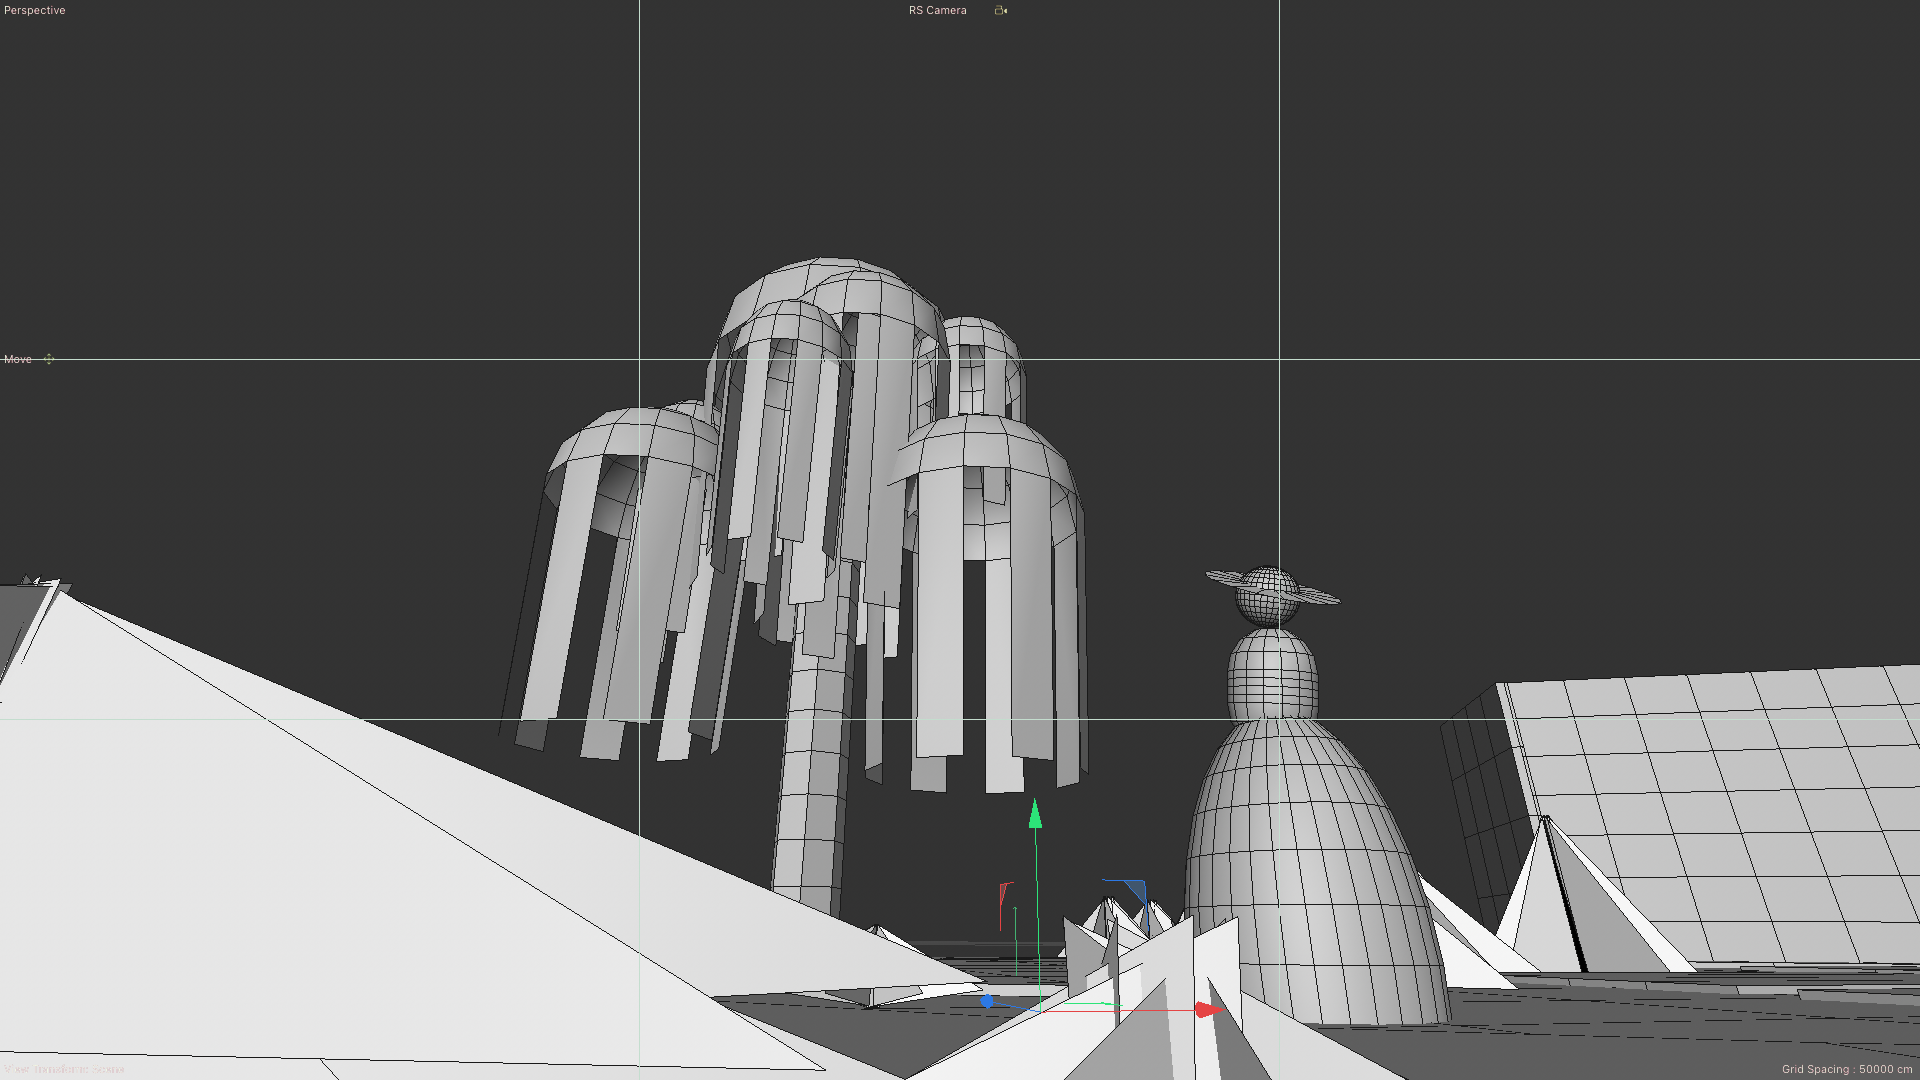This screenshot has height=1080, width=1920.
Task: Select the large white pyramid at left
Action: coord(300,850)
